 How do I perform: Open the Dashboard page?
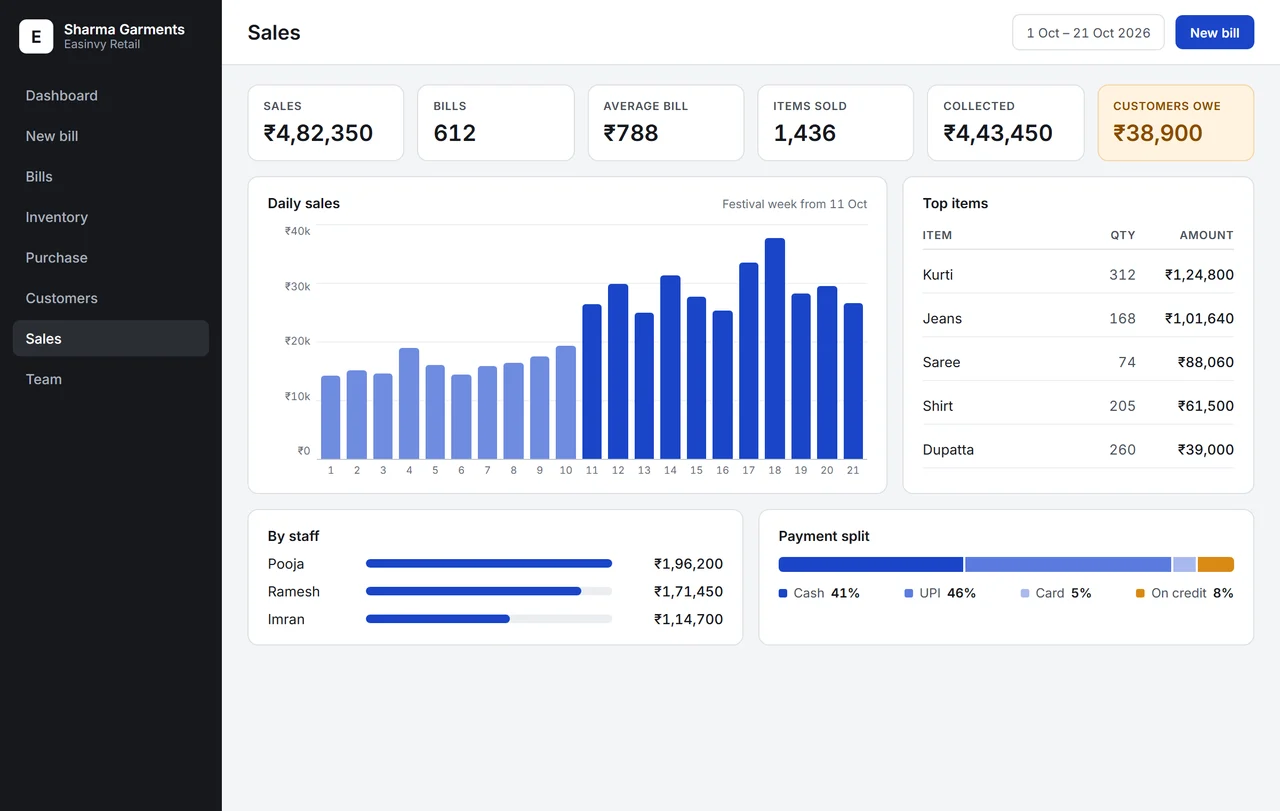tap(110, 96)
